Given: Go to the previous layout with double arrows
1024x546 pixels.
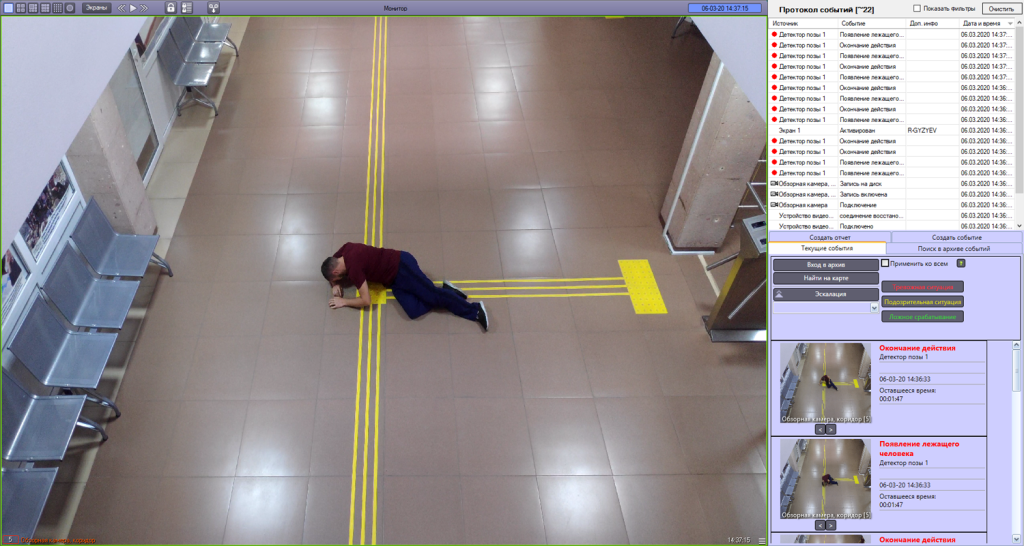Looking at the screenshot, I should pos(121,8).
